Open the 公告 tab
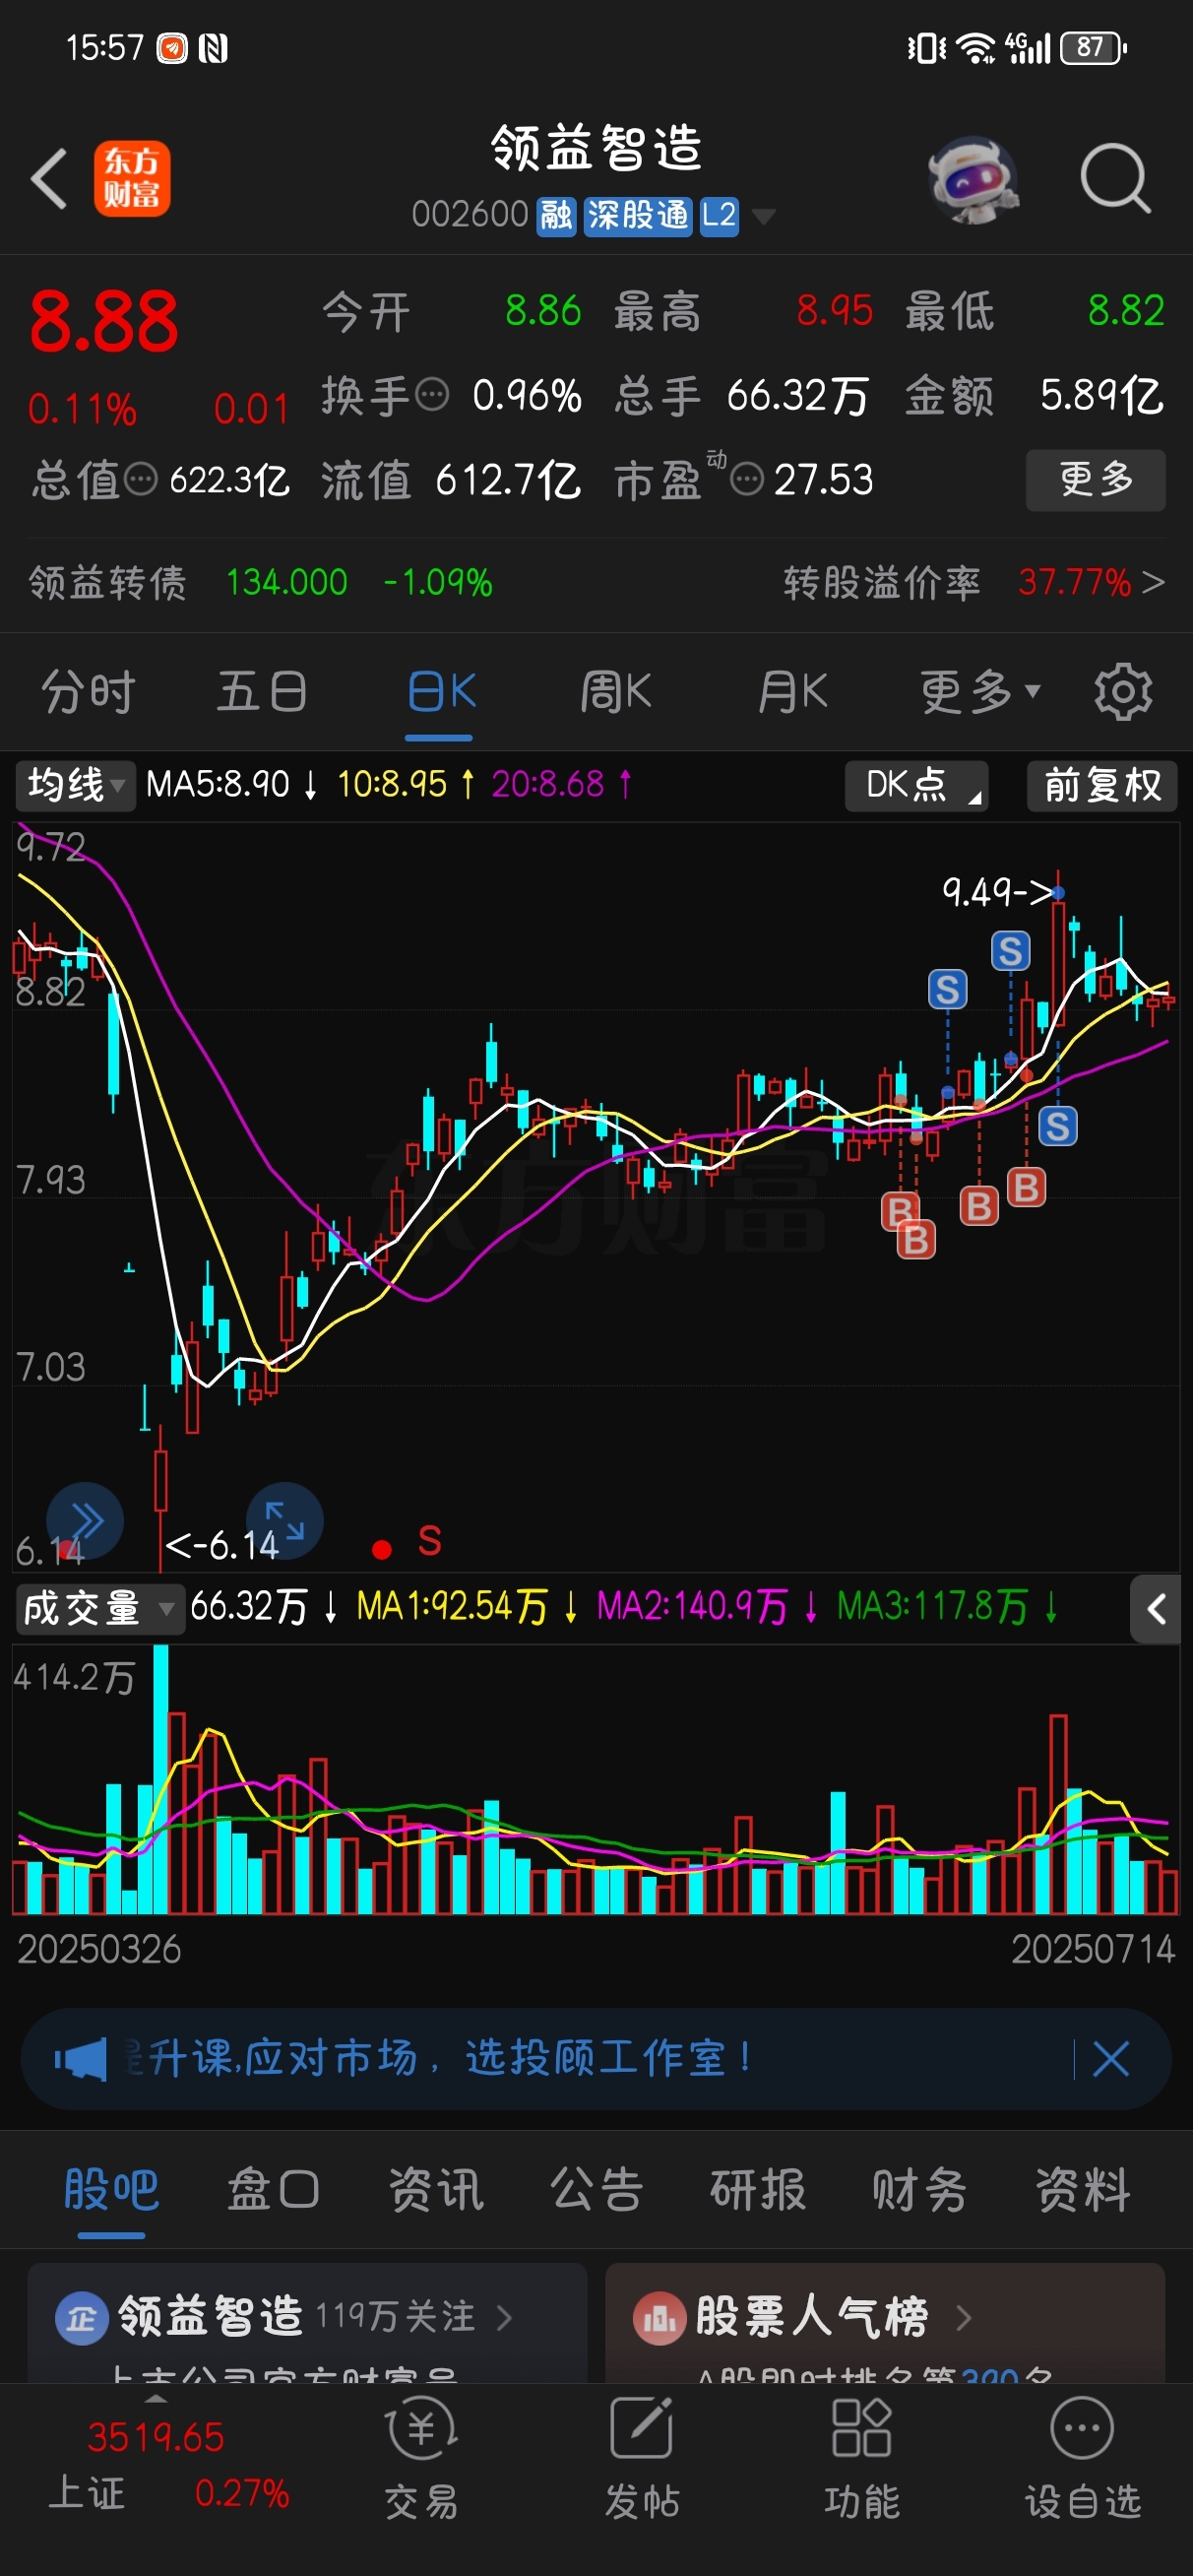The height and width of the screenshot is (2576, 1193). [597, 2189]
